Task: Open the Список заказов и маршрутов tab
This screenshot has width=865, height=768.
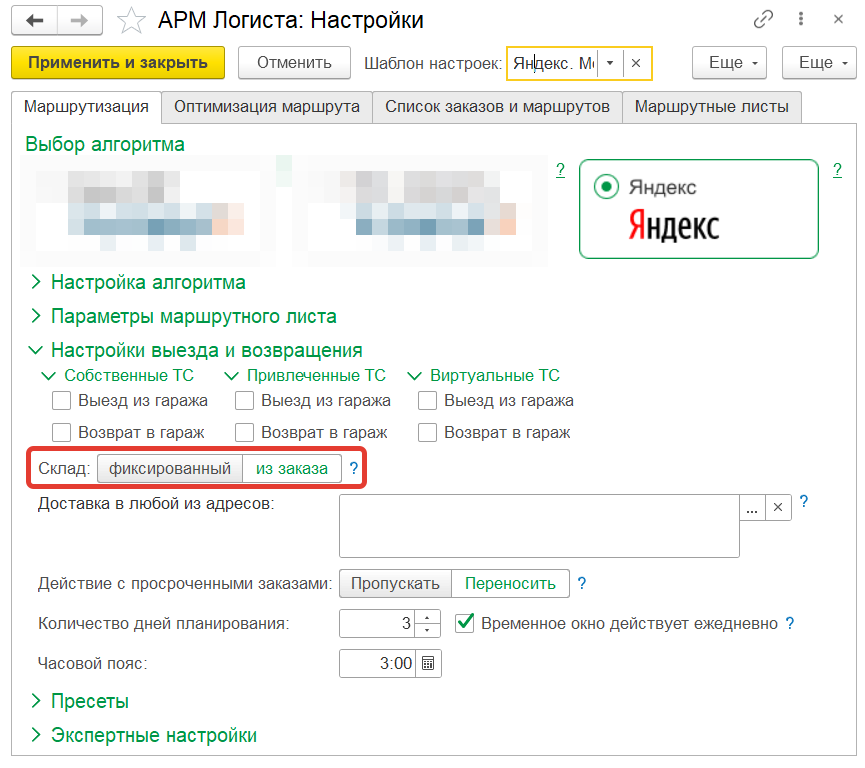Action: 498,106
